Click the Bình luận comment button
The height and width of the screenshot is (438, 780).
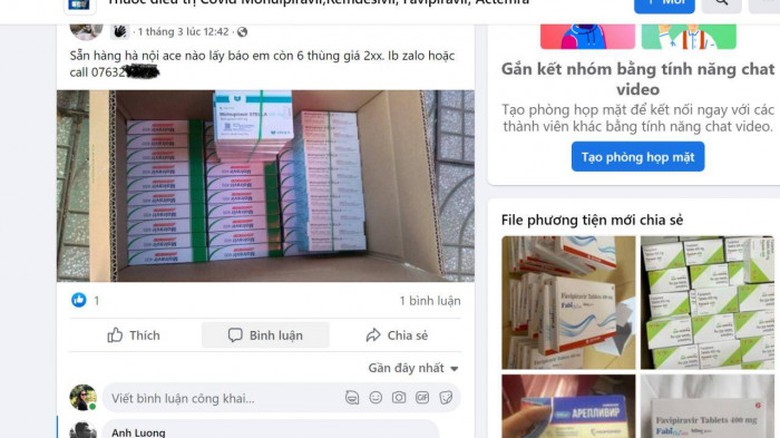pos(265,335)
